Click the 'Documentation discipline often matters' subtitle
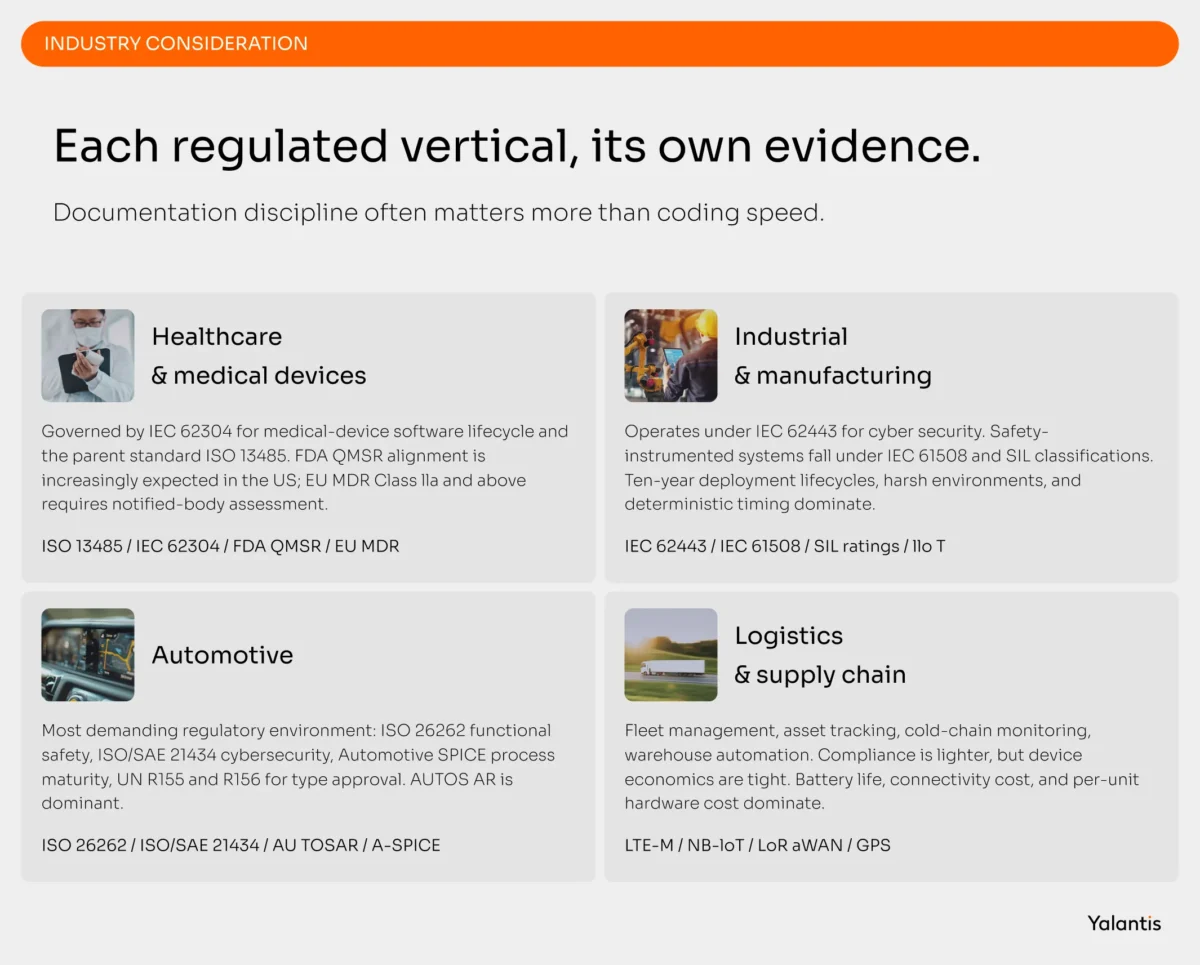Image resolution: width=1200 pixels, height=965 pixels. coord(439,213)
